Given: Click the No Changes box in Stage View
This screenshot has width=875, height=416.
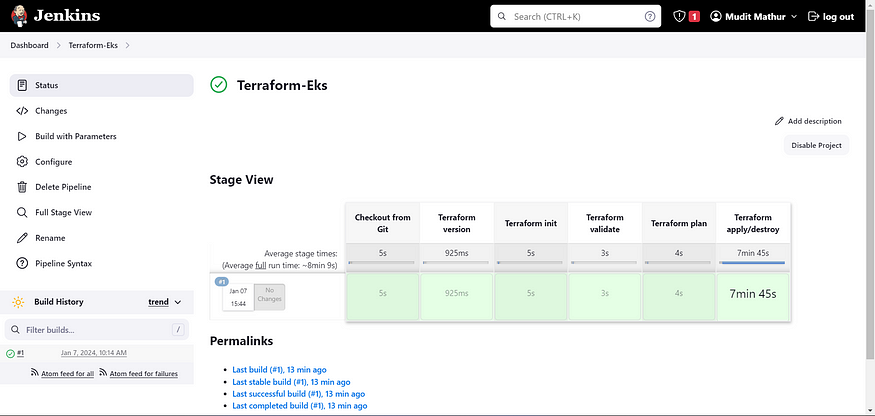Looking at the screenshot, I should point(270,299).
